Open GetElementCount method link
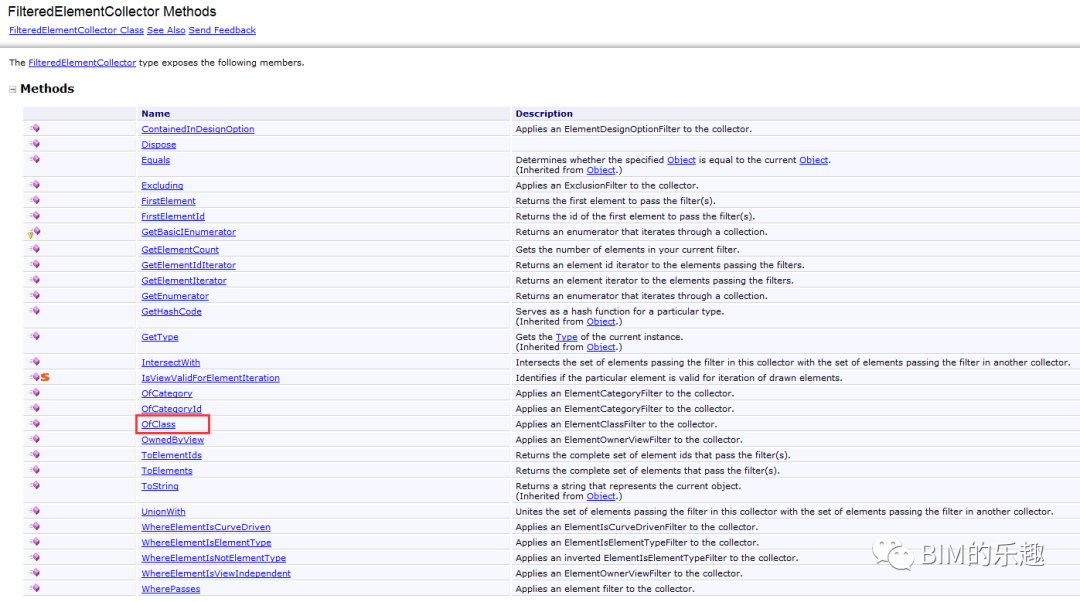The height and width of the screenshot is (602, 1080). [180, 249]
